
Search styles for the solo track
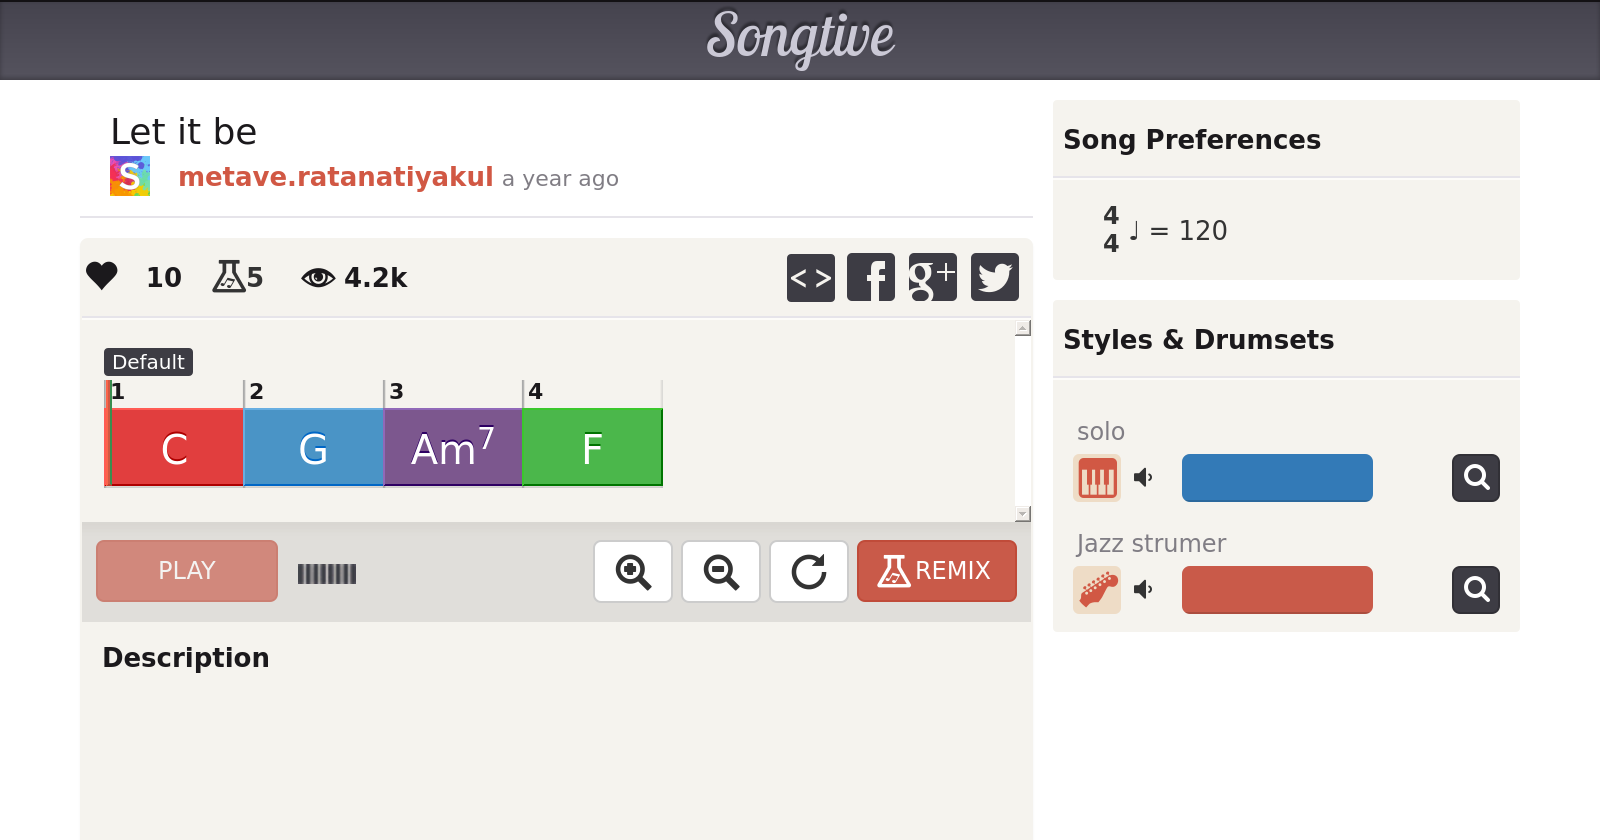click(1476, 478)
